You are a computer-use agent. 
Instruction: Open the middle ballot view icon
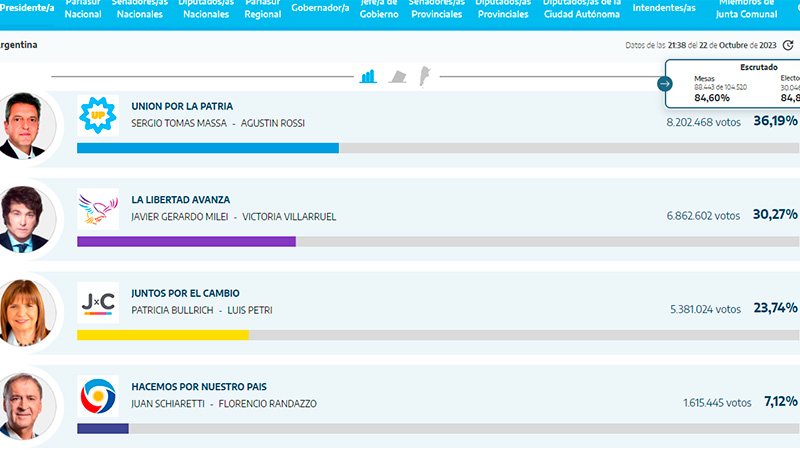tap(397, 76)
